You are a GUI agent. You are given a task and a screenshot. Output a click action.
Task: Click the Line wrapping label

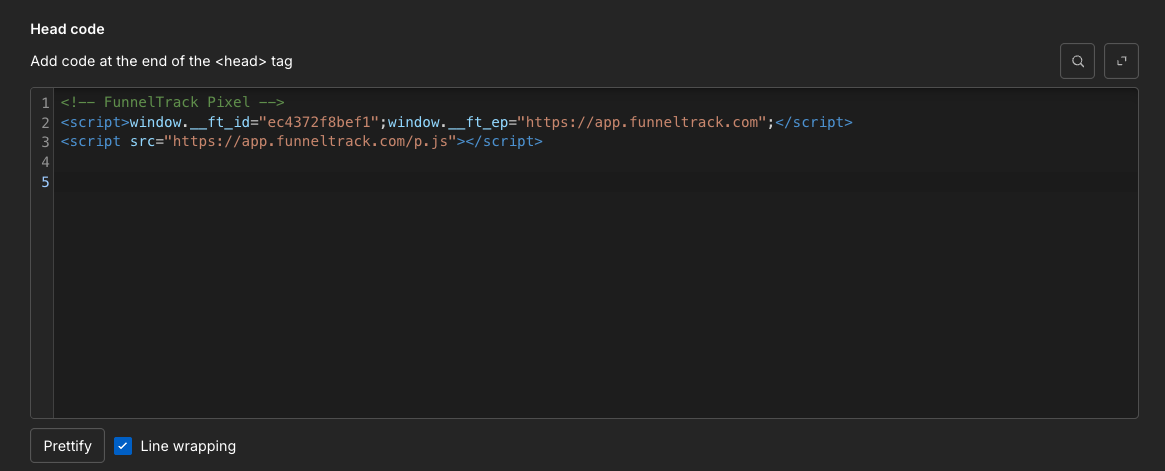(x=188, y=446)
